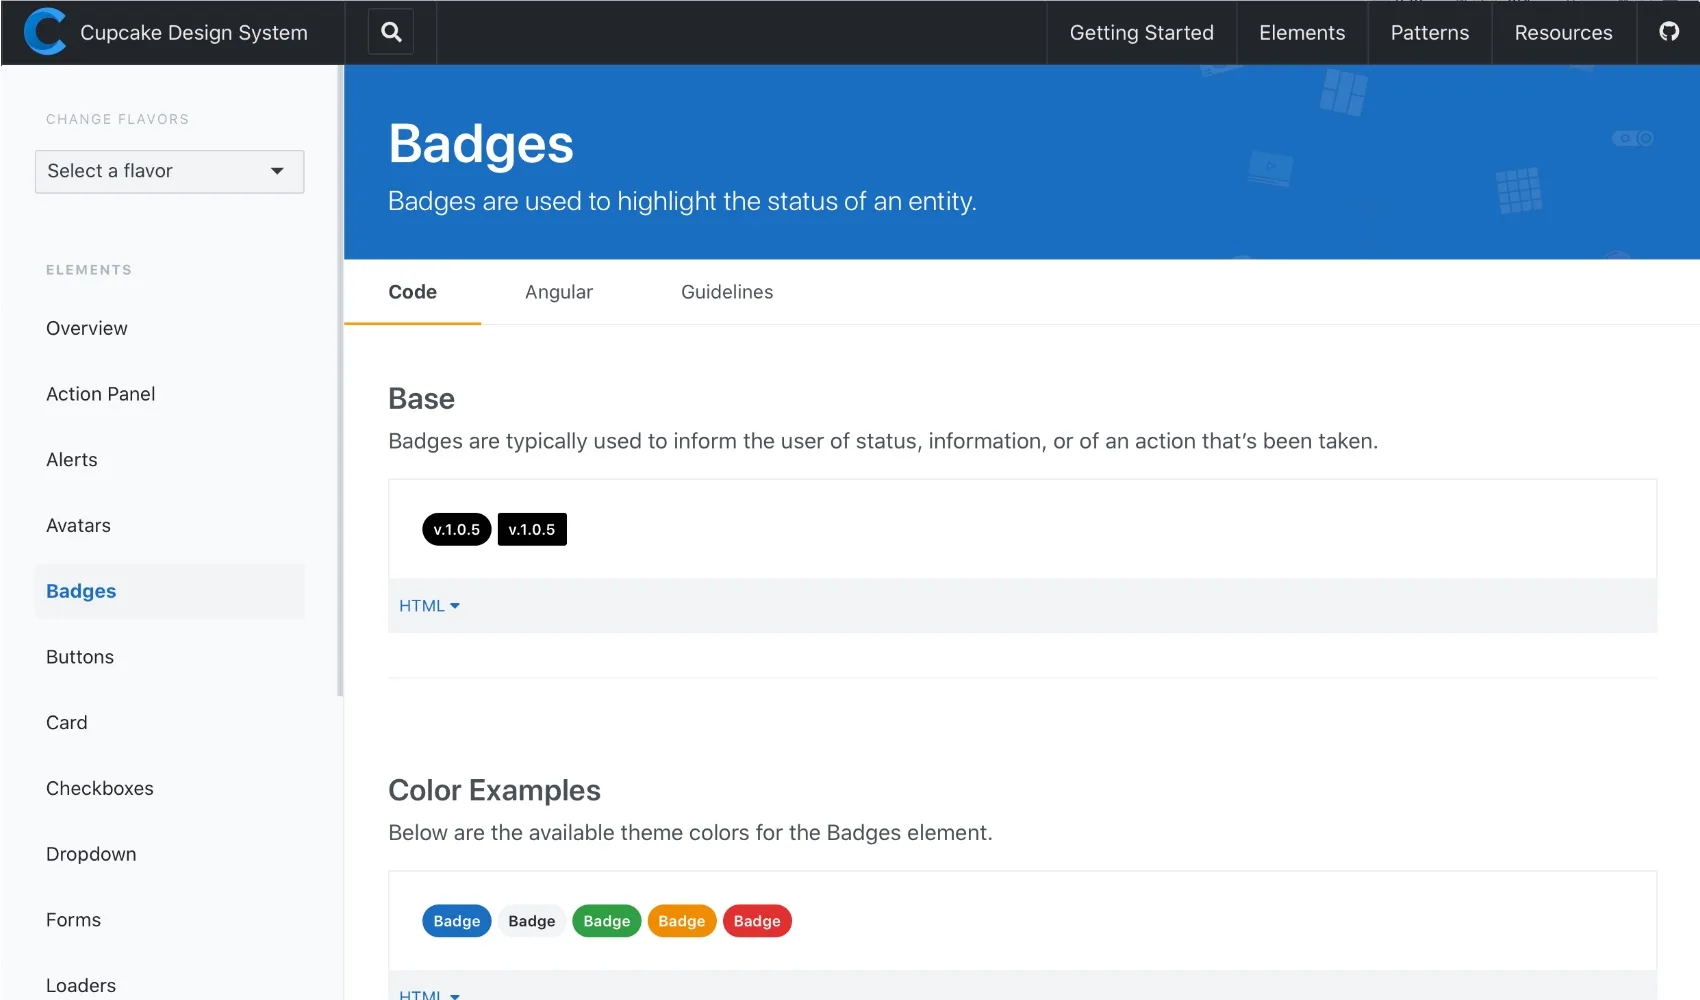Expand the HTML code under Base
This screenshot has width=1700, height=1000.
429,606
